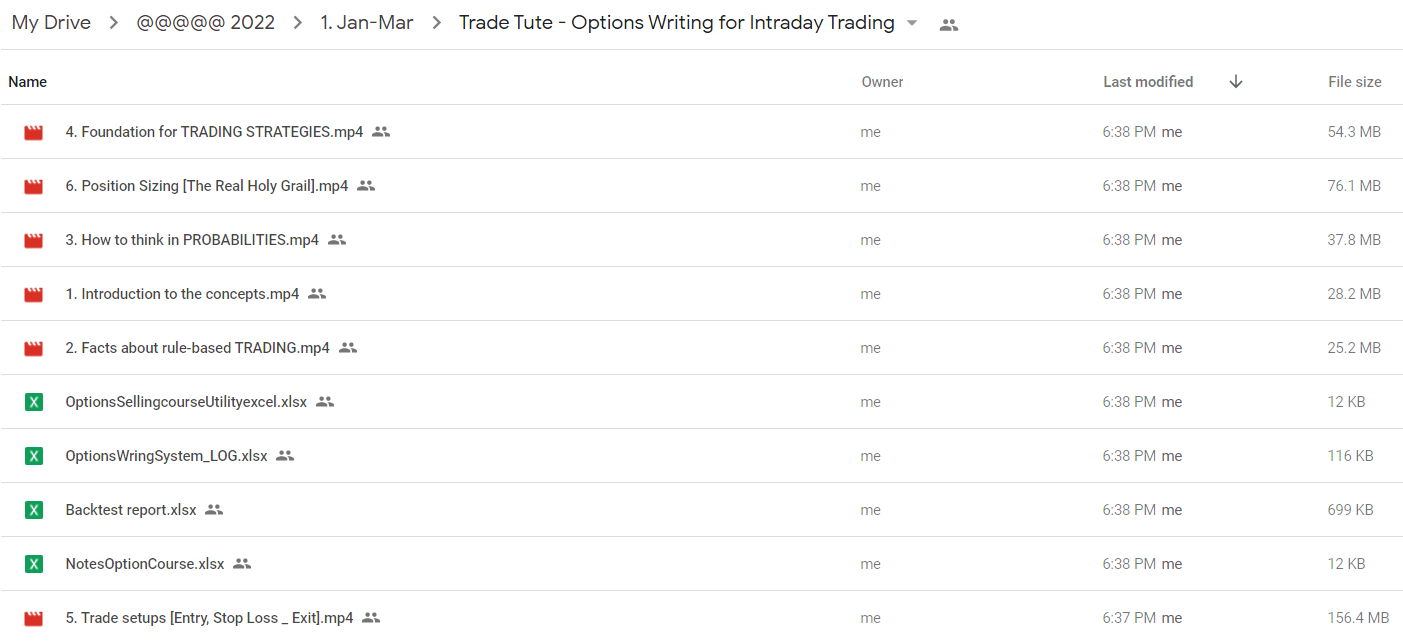The image size is (1403, 641).
Task: Click shared icon next to Introduction to the concepts.mp4
Action: point(317,294)
